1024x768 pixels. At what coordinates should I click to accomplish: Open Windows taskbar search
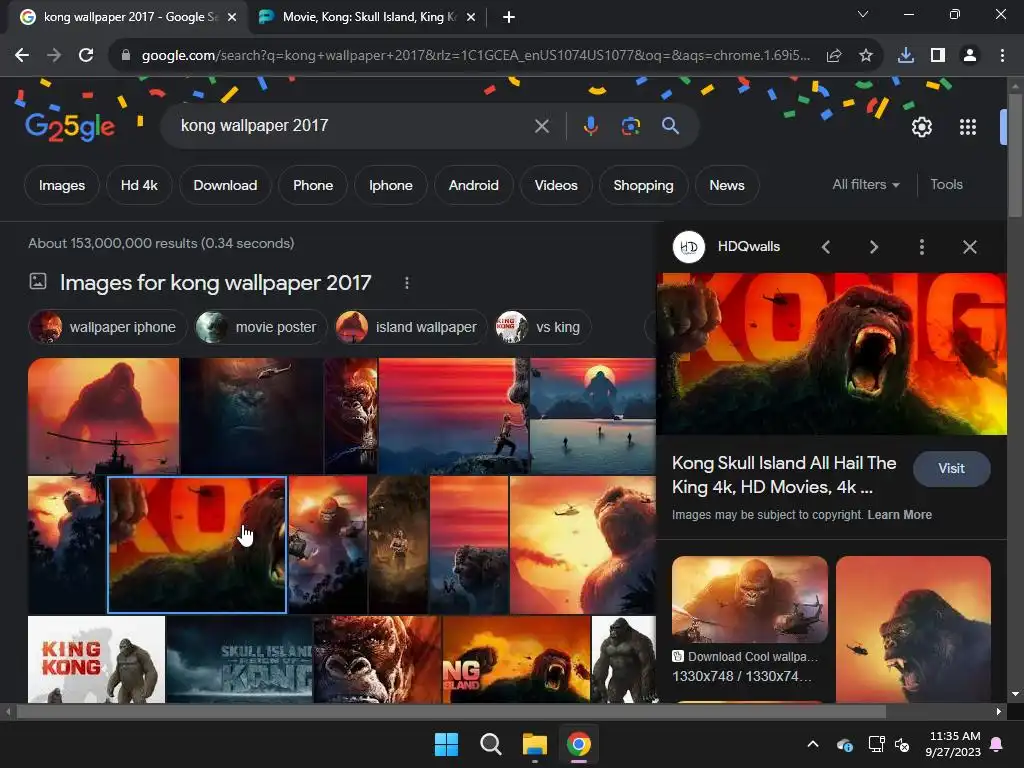490,744
